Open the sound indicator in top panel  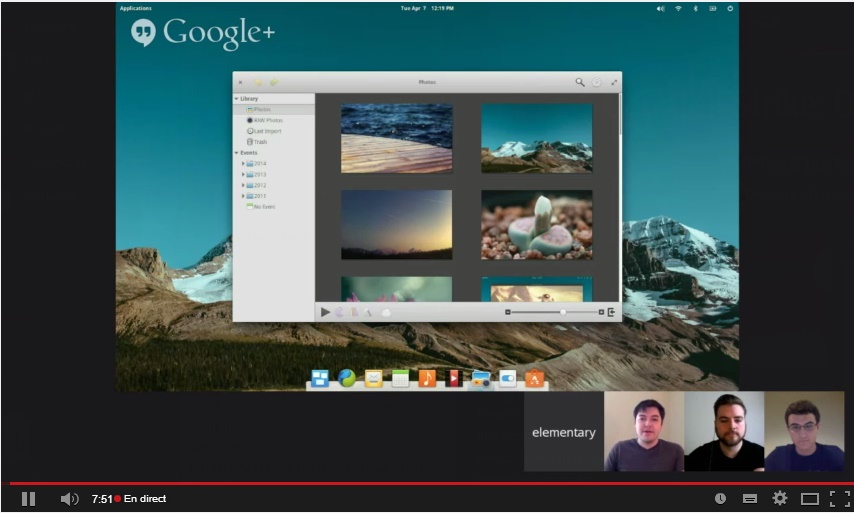pos(661,9)
